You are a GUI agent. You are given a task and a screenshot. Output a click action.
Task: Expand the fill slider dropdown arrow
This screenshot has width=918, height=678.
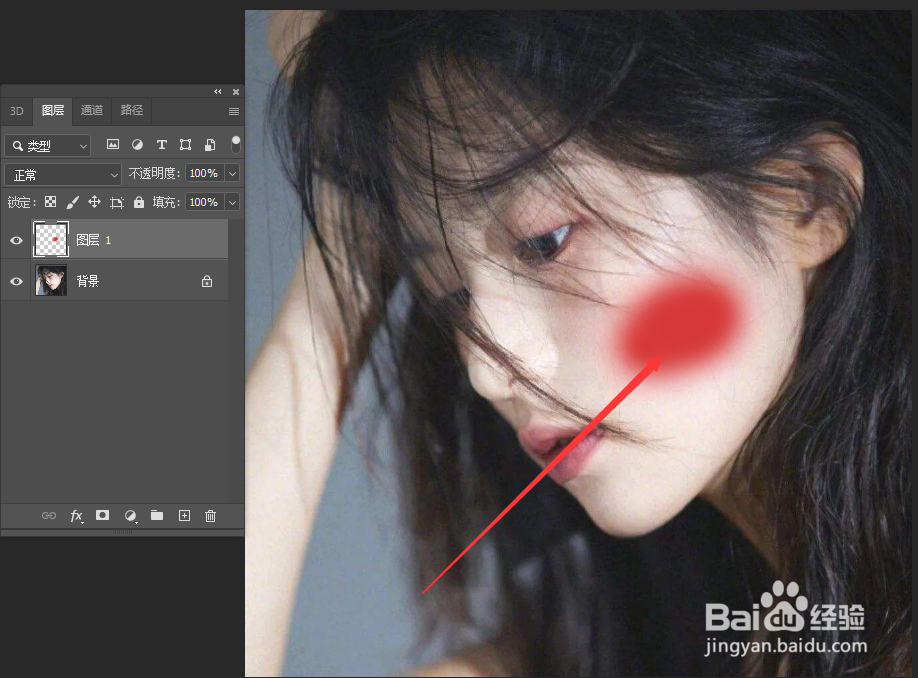pyautogui.click(x=232, y=202)
